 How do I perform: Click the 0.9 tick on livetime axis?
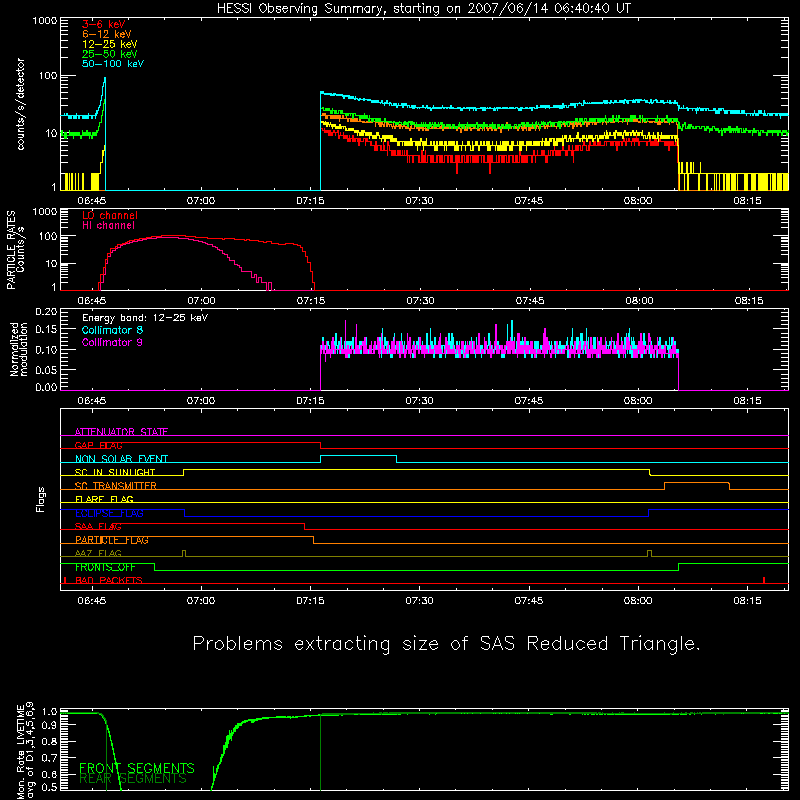pos(49,724)
